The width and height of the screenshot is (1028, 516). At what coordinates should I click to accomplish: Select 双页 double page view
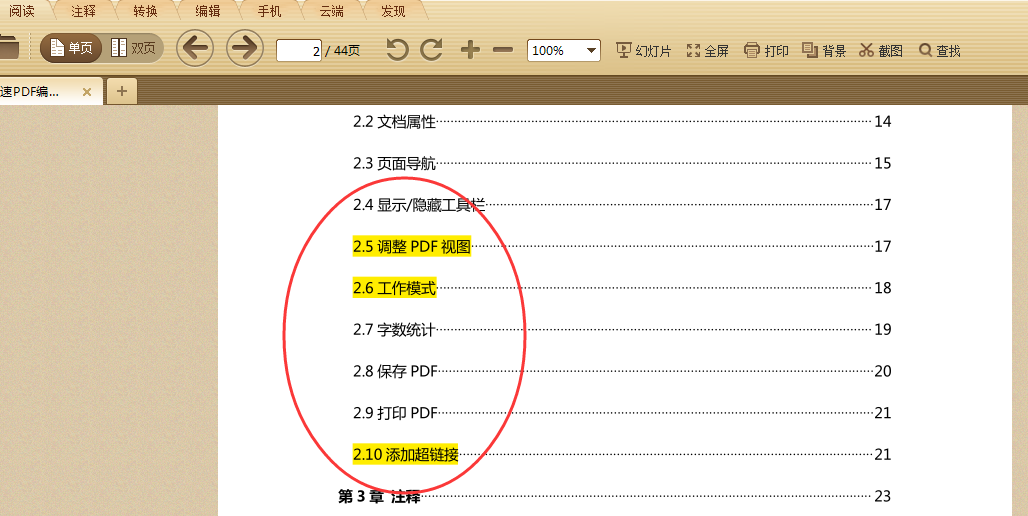click(133, 48)
